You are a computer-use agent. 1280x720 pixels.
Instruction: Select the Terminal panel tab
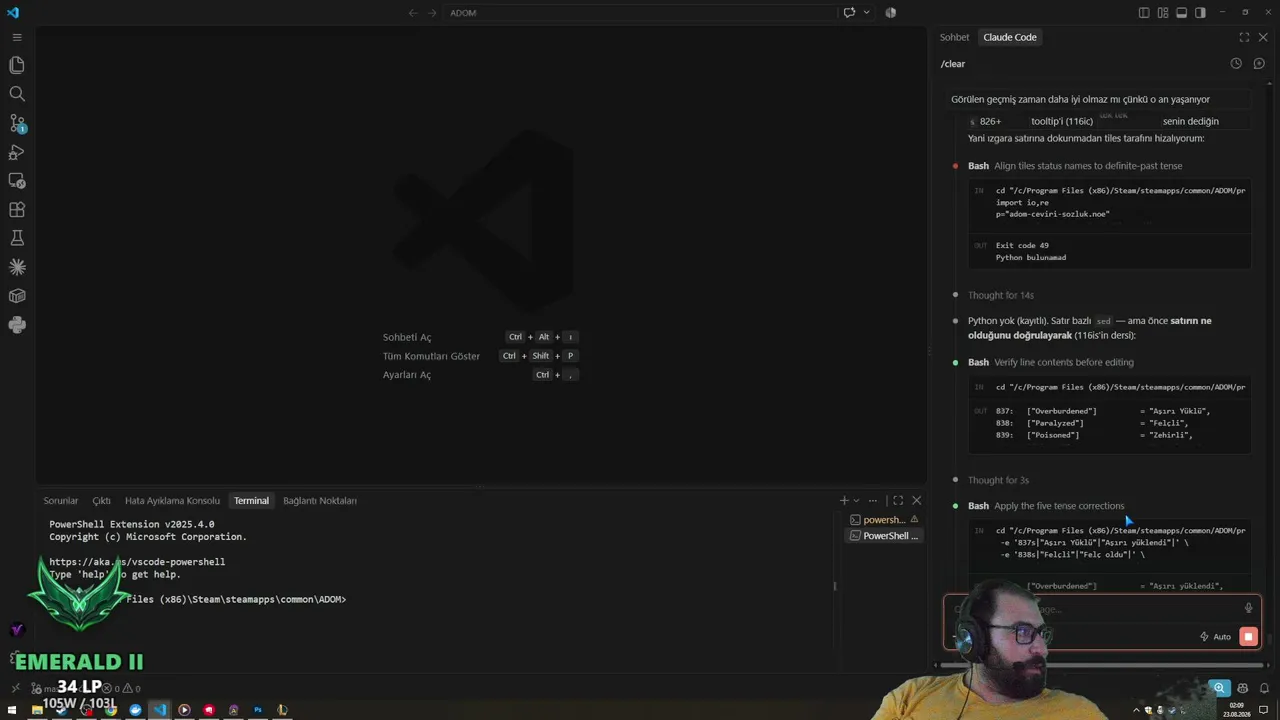tap(251, 501)
